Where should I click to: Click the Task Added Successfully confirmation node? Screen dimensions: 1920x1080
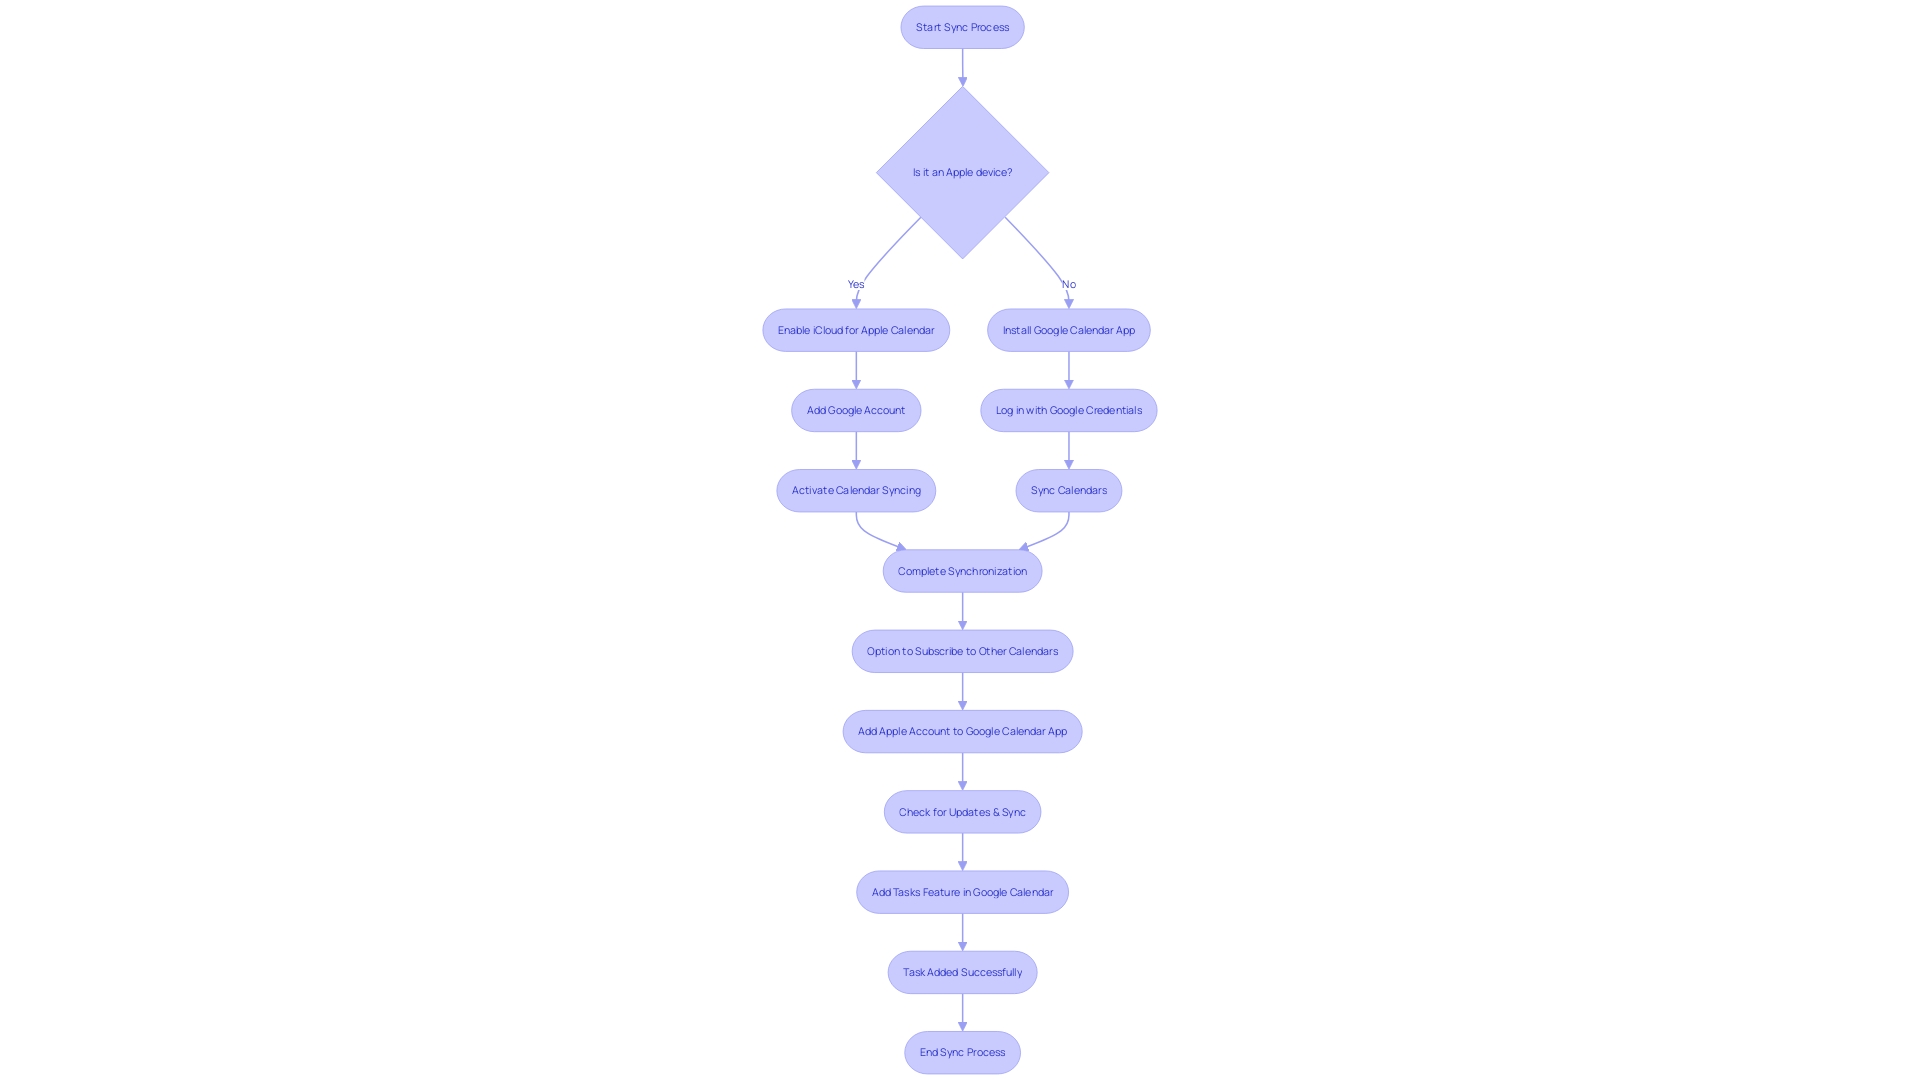point(961,972)
